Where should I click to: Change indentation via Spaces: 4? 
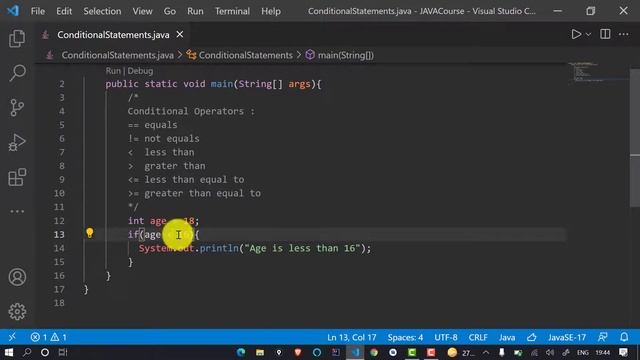(405, 338)
